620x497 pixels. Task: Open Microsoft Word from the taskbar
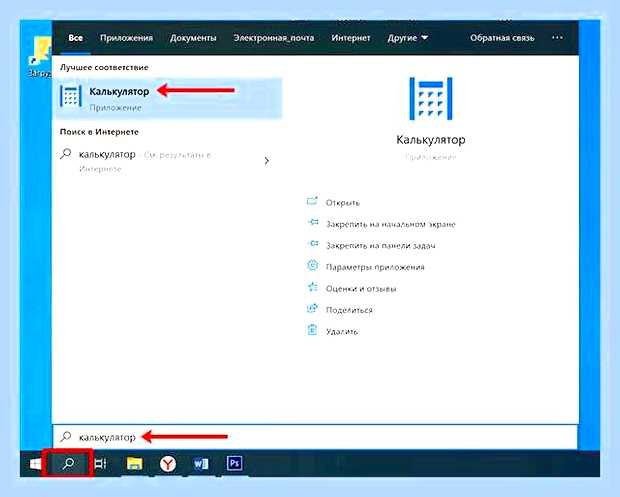pos(201,463)
